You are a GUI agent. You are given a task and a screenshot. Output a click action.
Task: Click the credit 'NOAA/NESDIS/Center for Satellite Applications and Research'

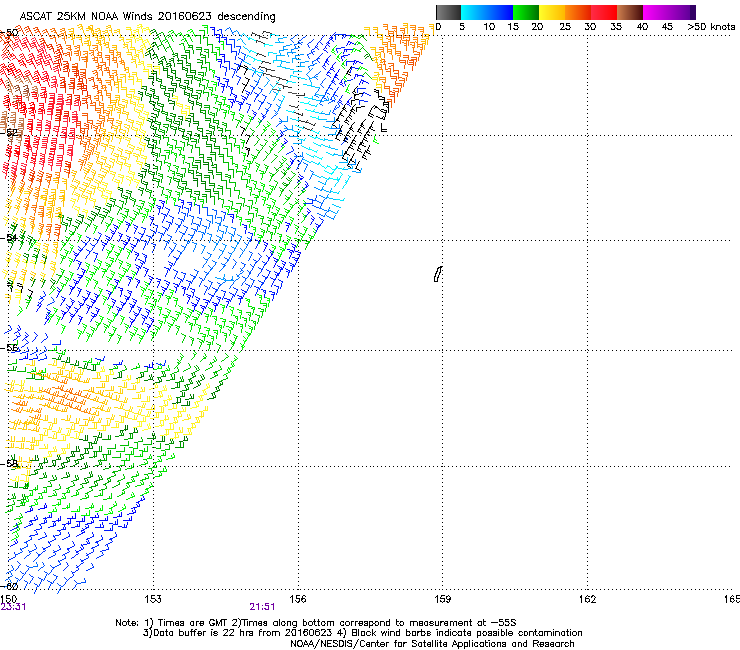(432, 644)
